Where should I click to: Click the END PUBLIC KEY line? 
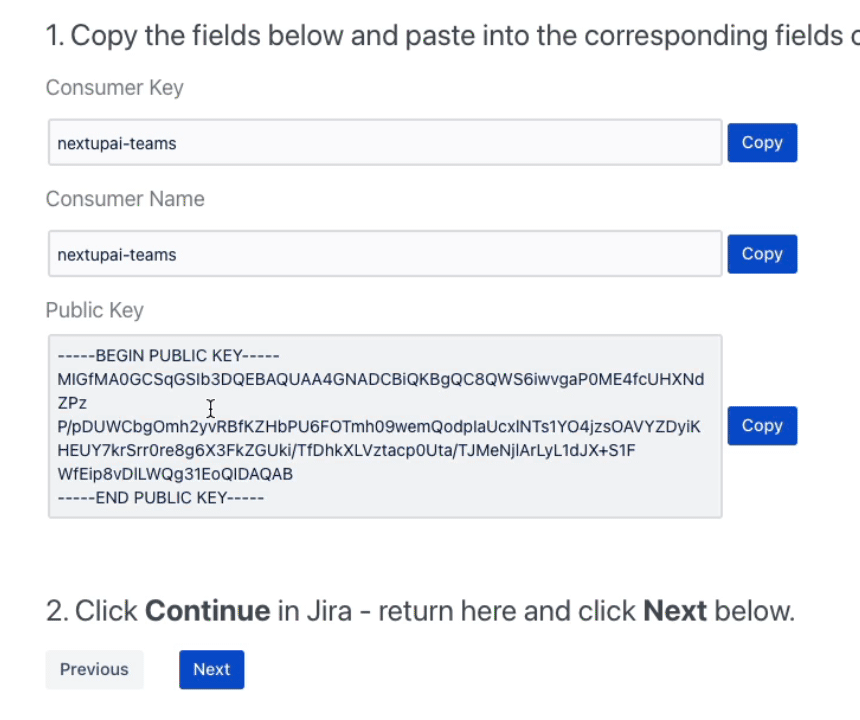pyautogui.click(x=161, y=498)
